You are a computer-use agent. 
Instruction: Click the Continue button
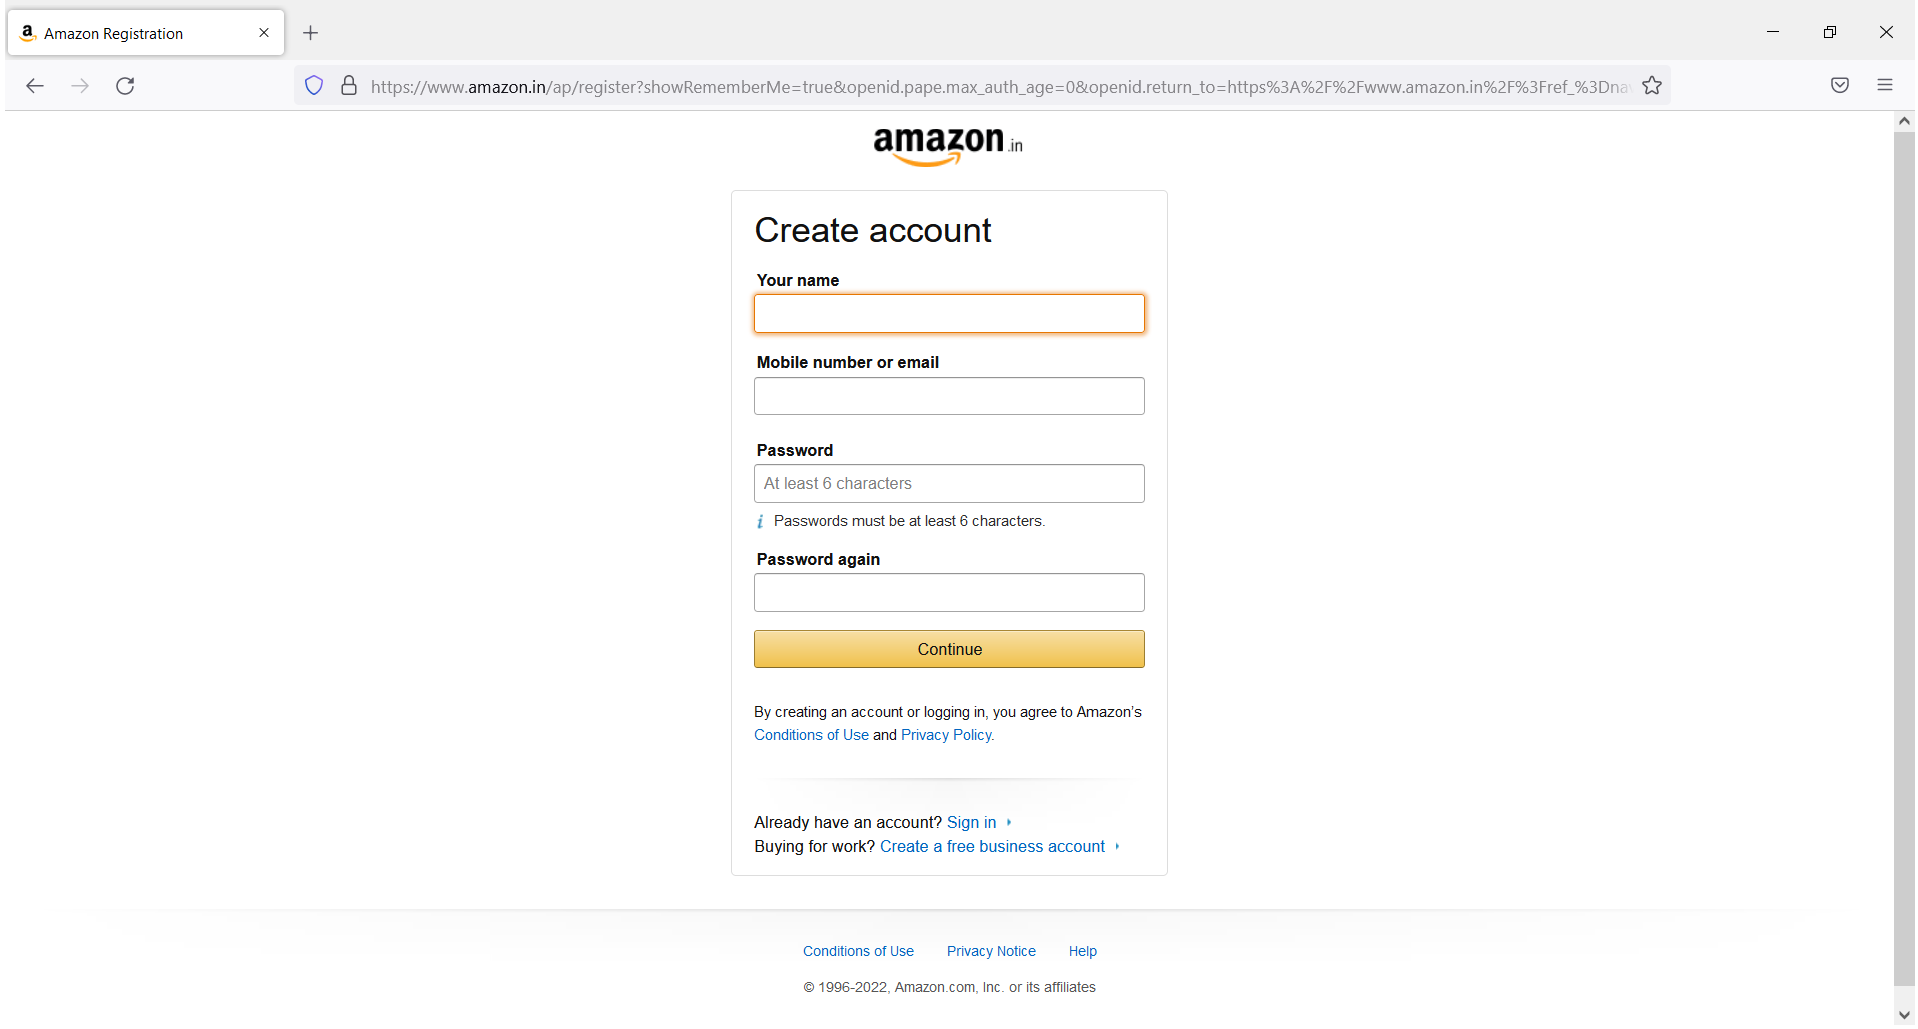click(x=948, y=648)
